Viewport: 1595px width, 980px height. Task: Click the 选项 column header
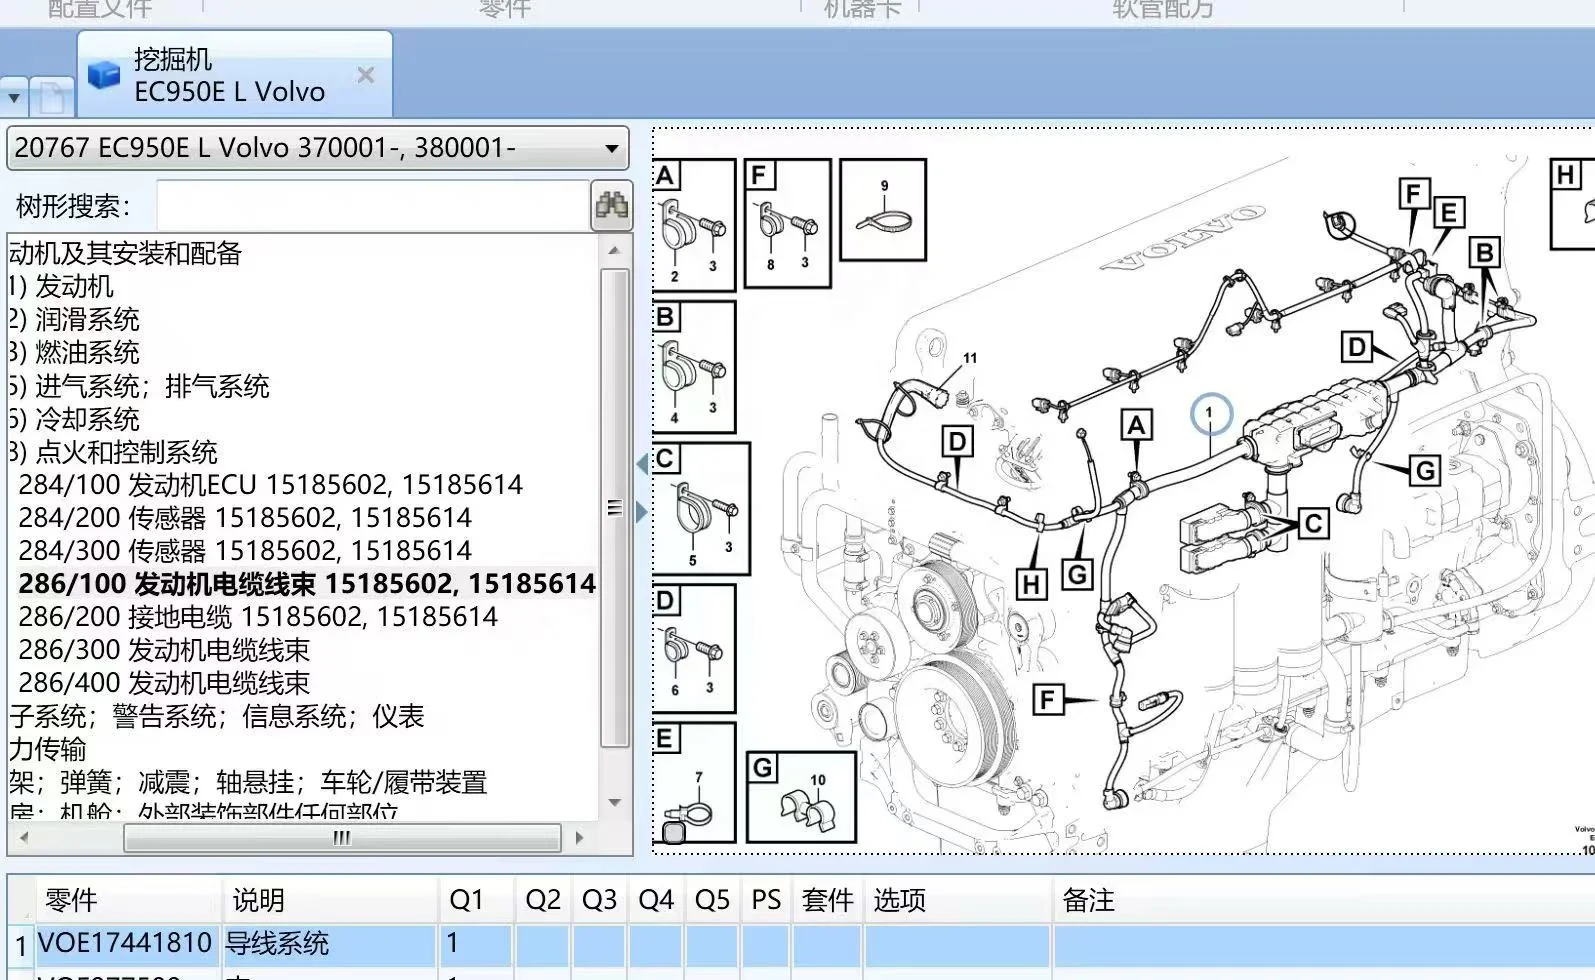[958, 900]
